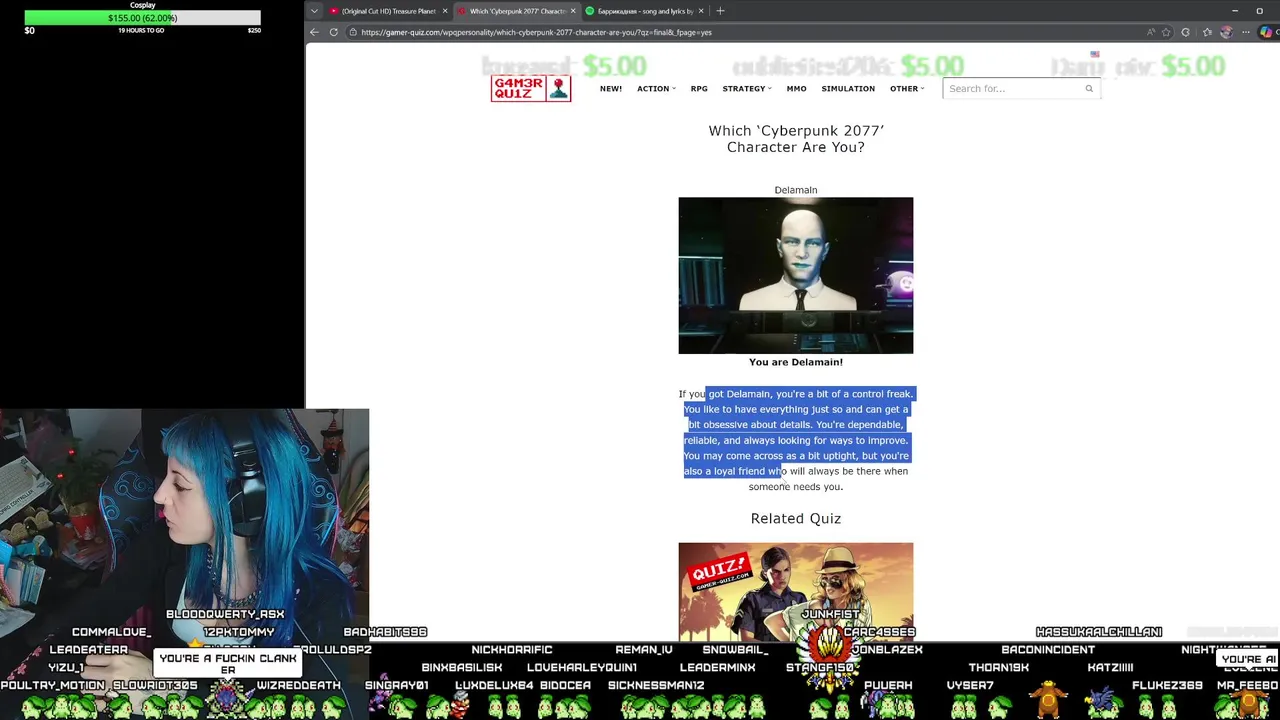Click the Cosplay goal progress bar
Screen dimensions: 1280x720
pyautogui.click(x=142, y=18)
